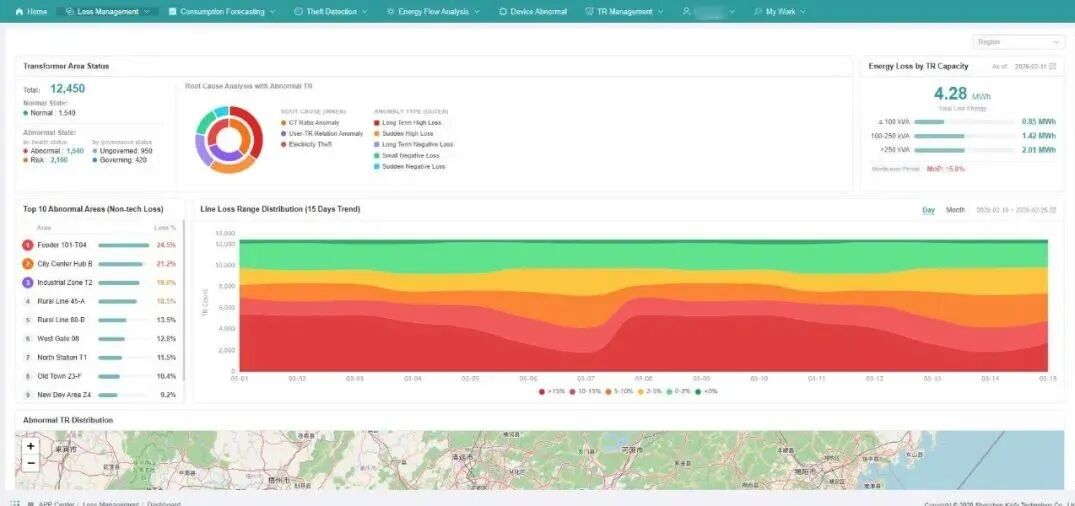Click the user profile avatar icon
The width and height of the screenshot is (1075, 506).
686,12
